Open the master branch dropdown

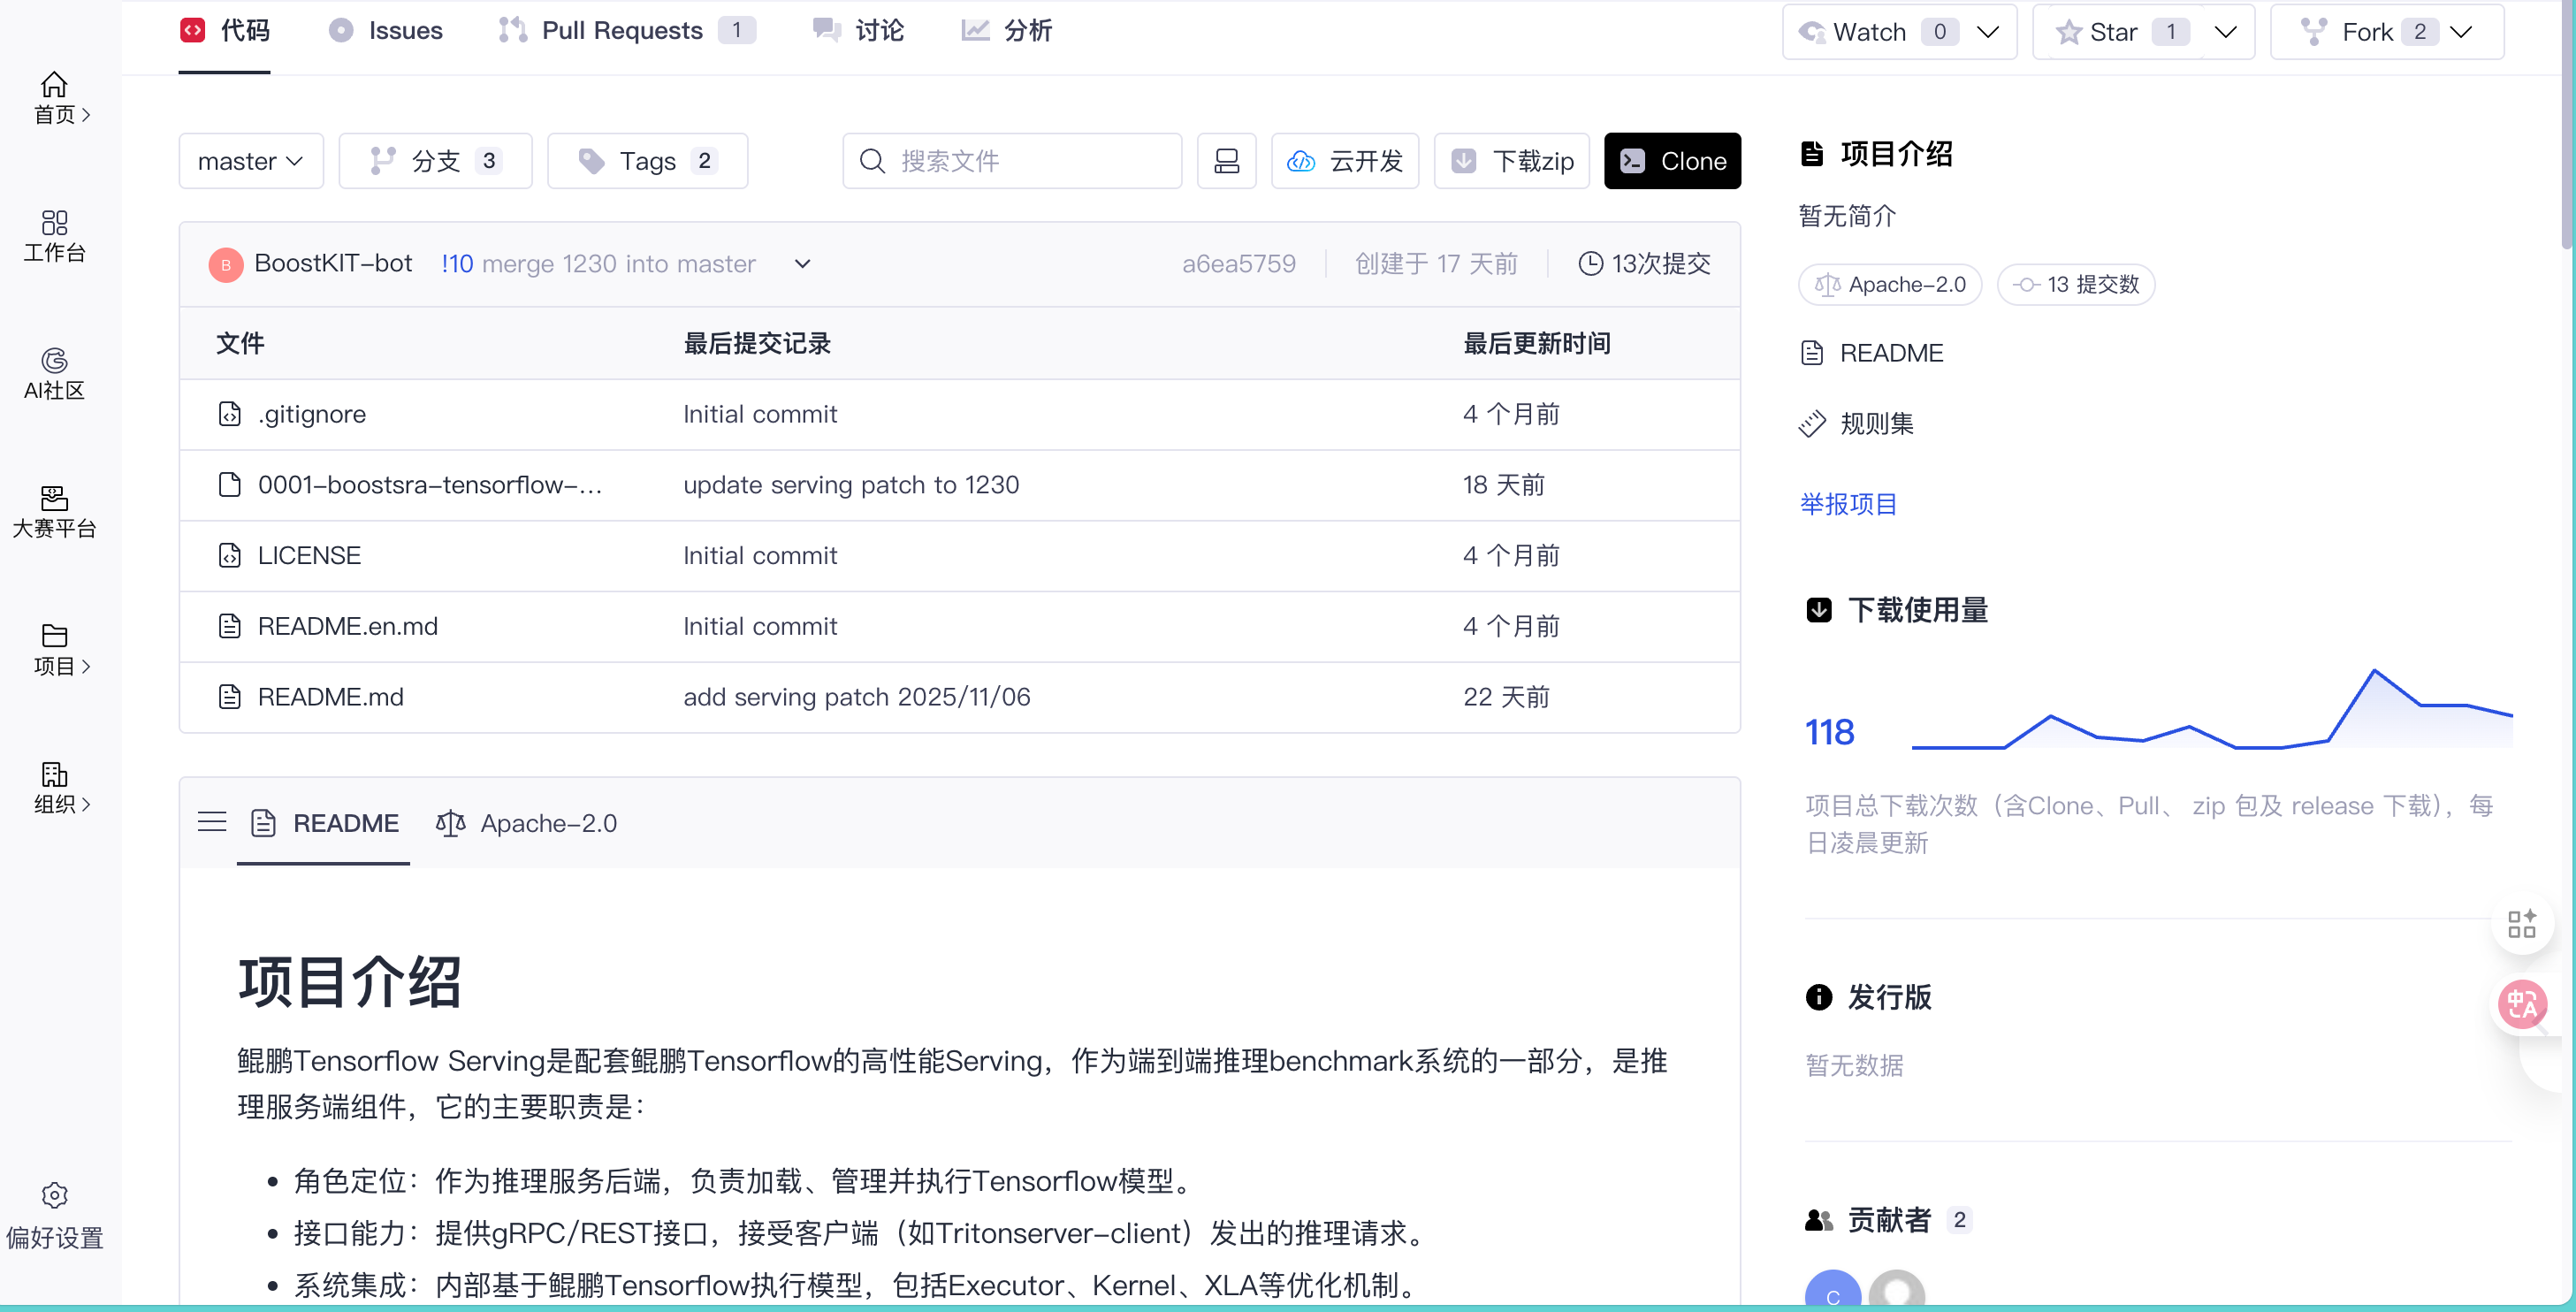point(250,161)
